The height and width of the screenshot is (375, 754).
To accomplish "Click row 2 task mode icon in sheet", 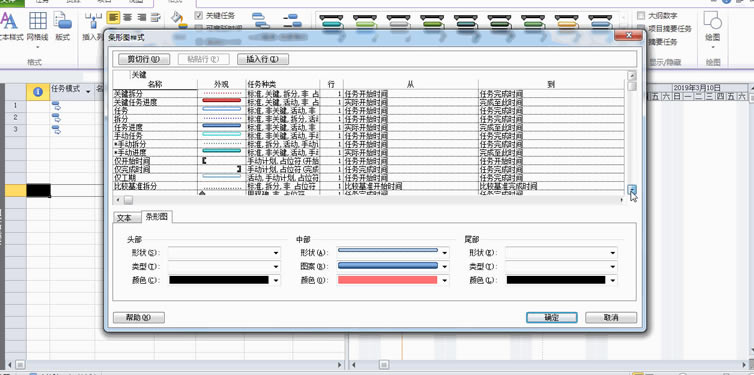I will tap(55, 117).
